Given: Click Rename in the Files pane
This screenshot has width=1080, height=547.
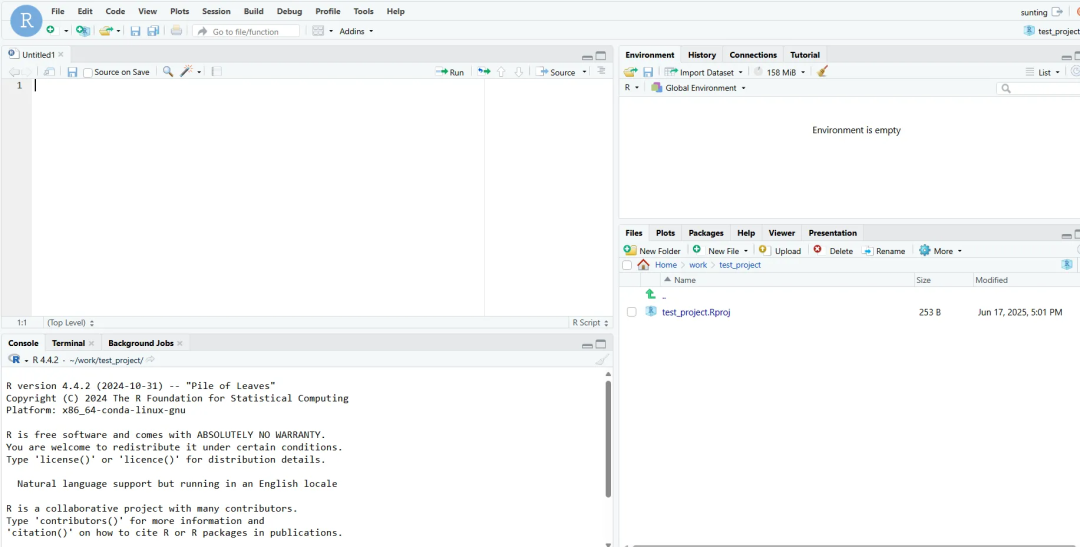Looking at the screenshot, I should coord(884,251).
